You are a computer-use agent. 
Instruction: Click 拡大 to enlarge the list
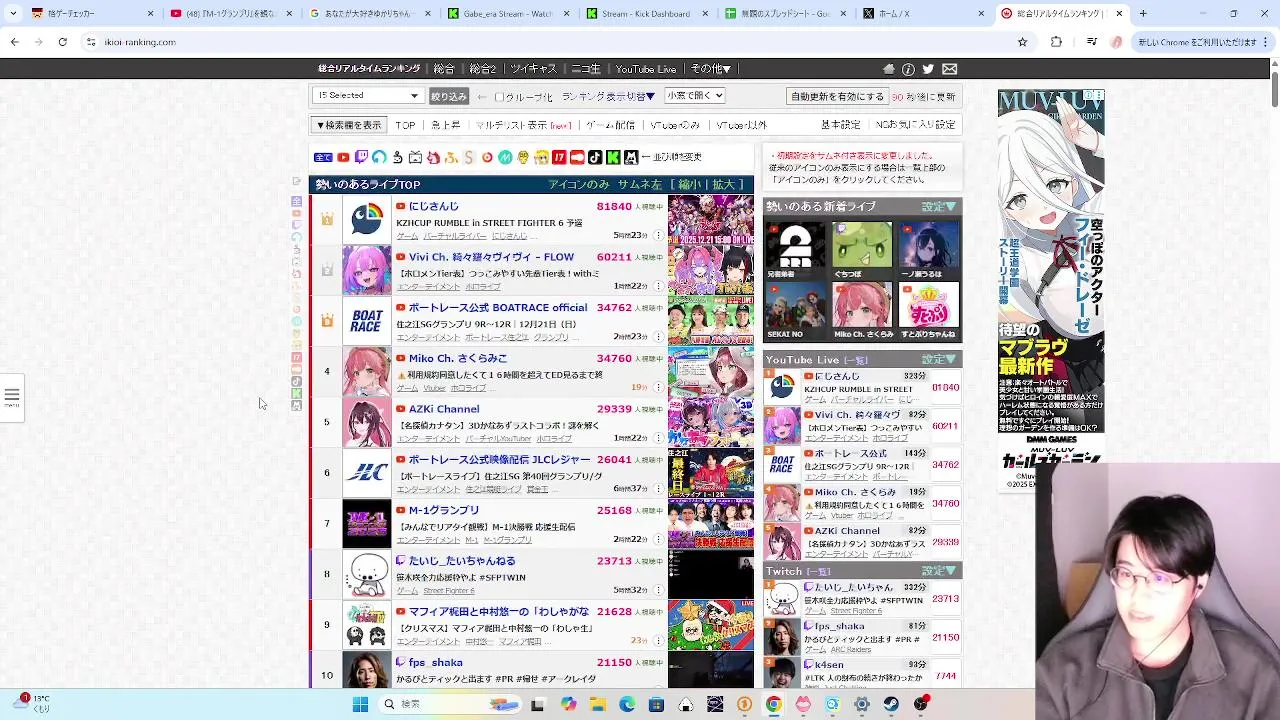[725, 185]
